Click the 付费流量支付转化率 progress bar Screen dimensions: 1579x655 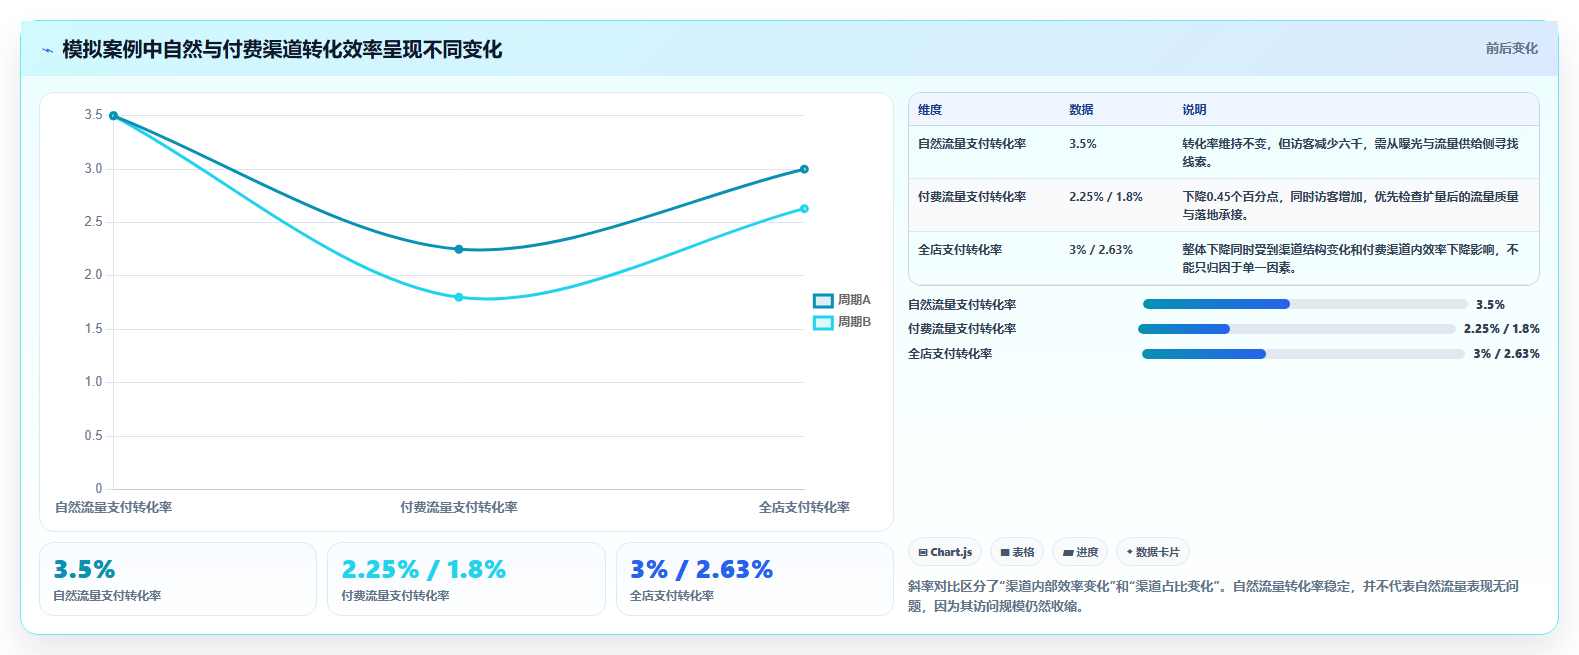pos(1297,329)
